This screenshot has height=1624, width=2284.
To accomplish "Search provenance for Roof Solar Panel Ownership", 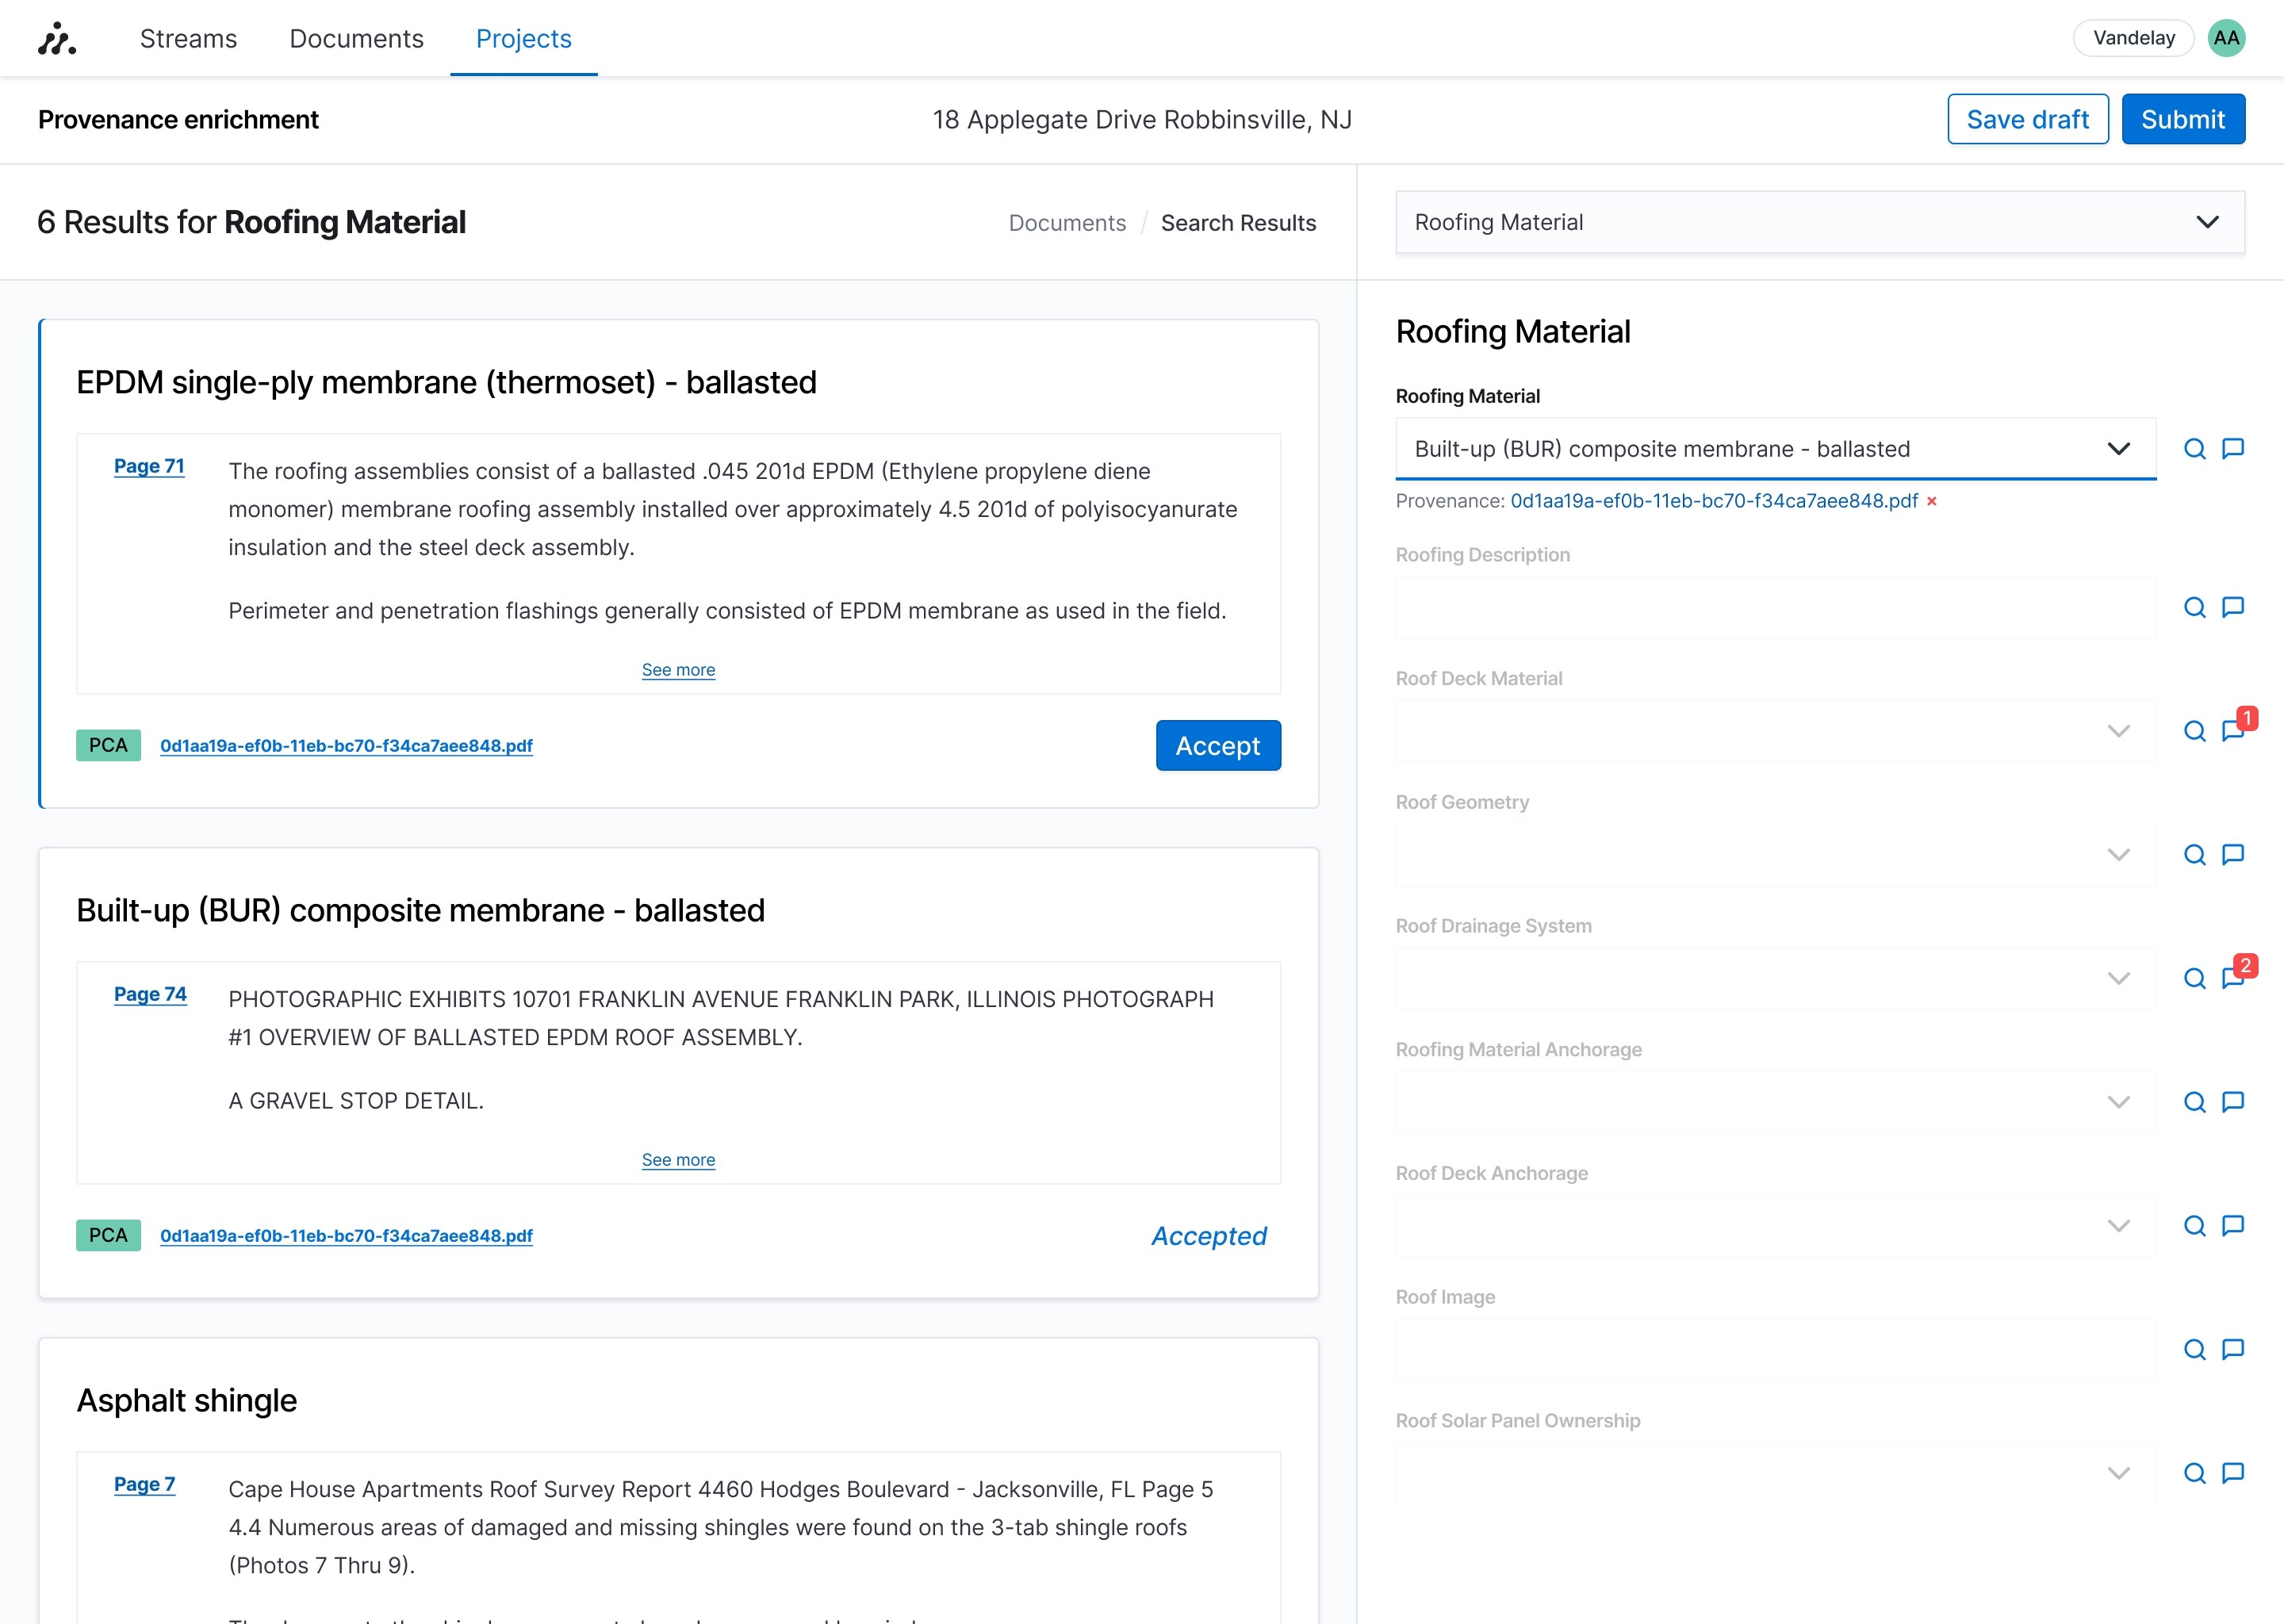I will pos(2194,1473).
